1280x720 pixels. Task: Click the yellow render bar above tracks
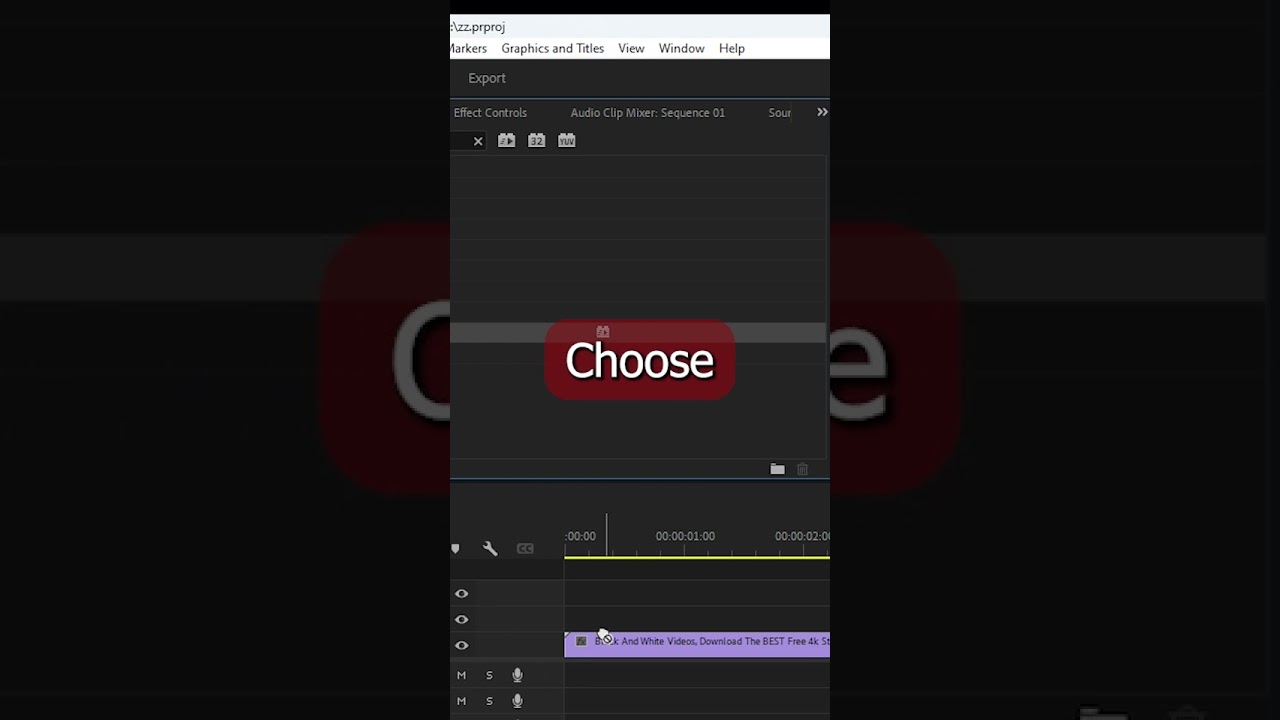coord(697,558)
